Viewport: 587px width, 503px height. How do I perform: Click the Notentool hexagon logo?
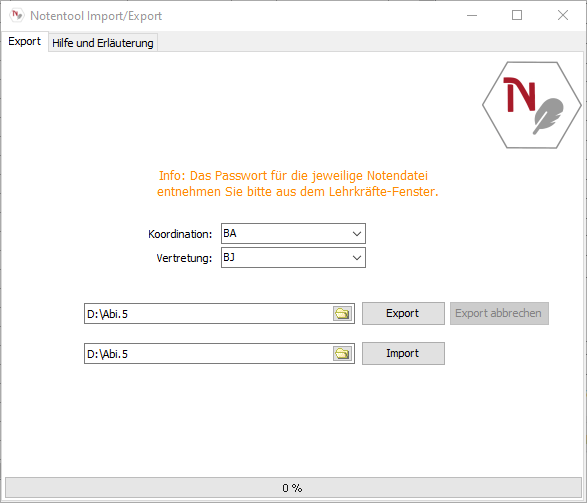[532, 105]
